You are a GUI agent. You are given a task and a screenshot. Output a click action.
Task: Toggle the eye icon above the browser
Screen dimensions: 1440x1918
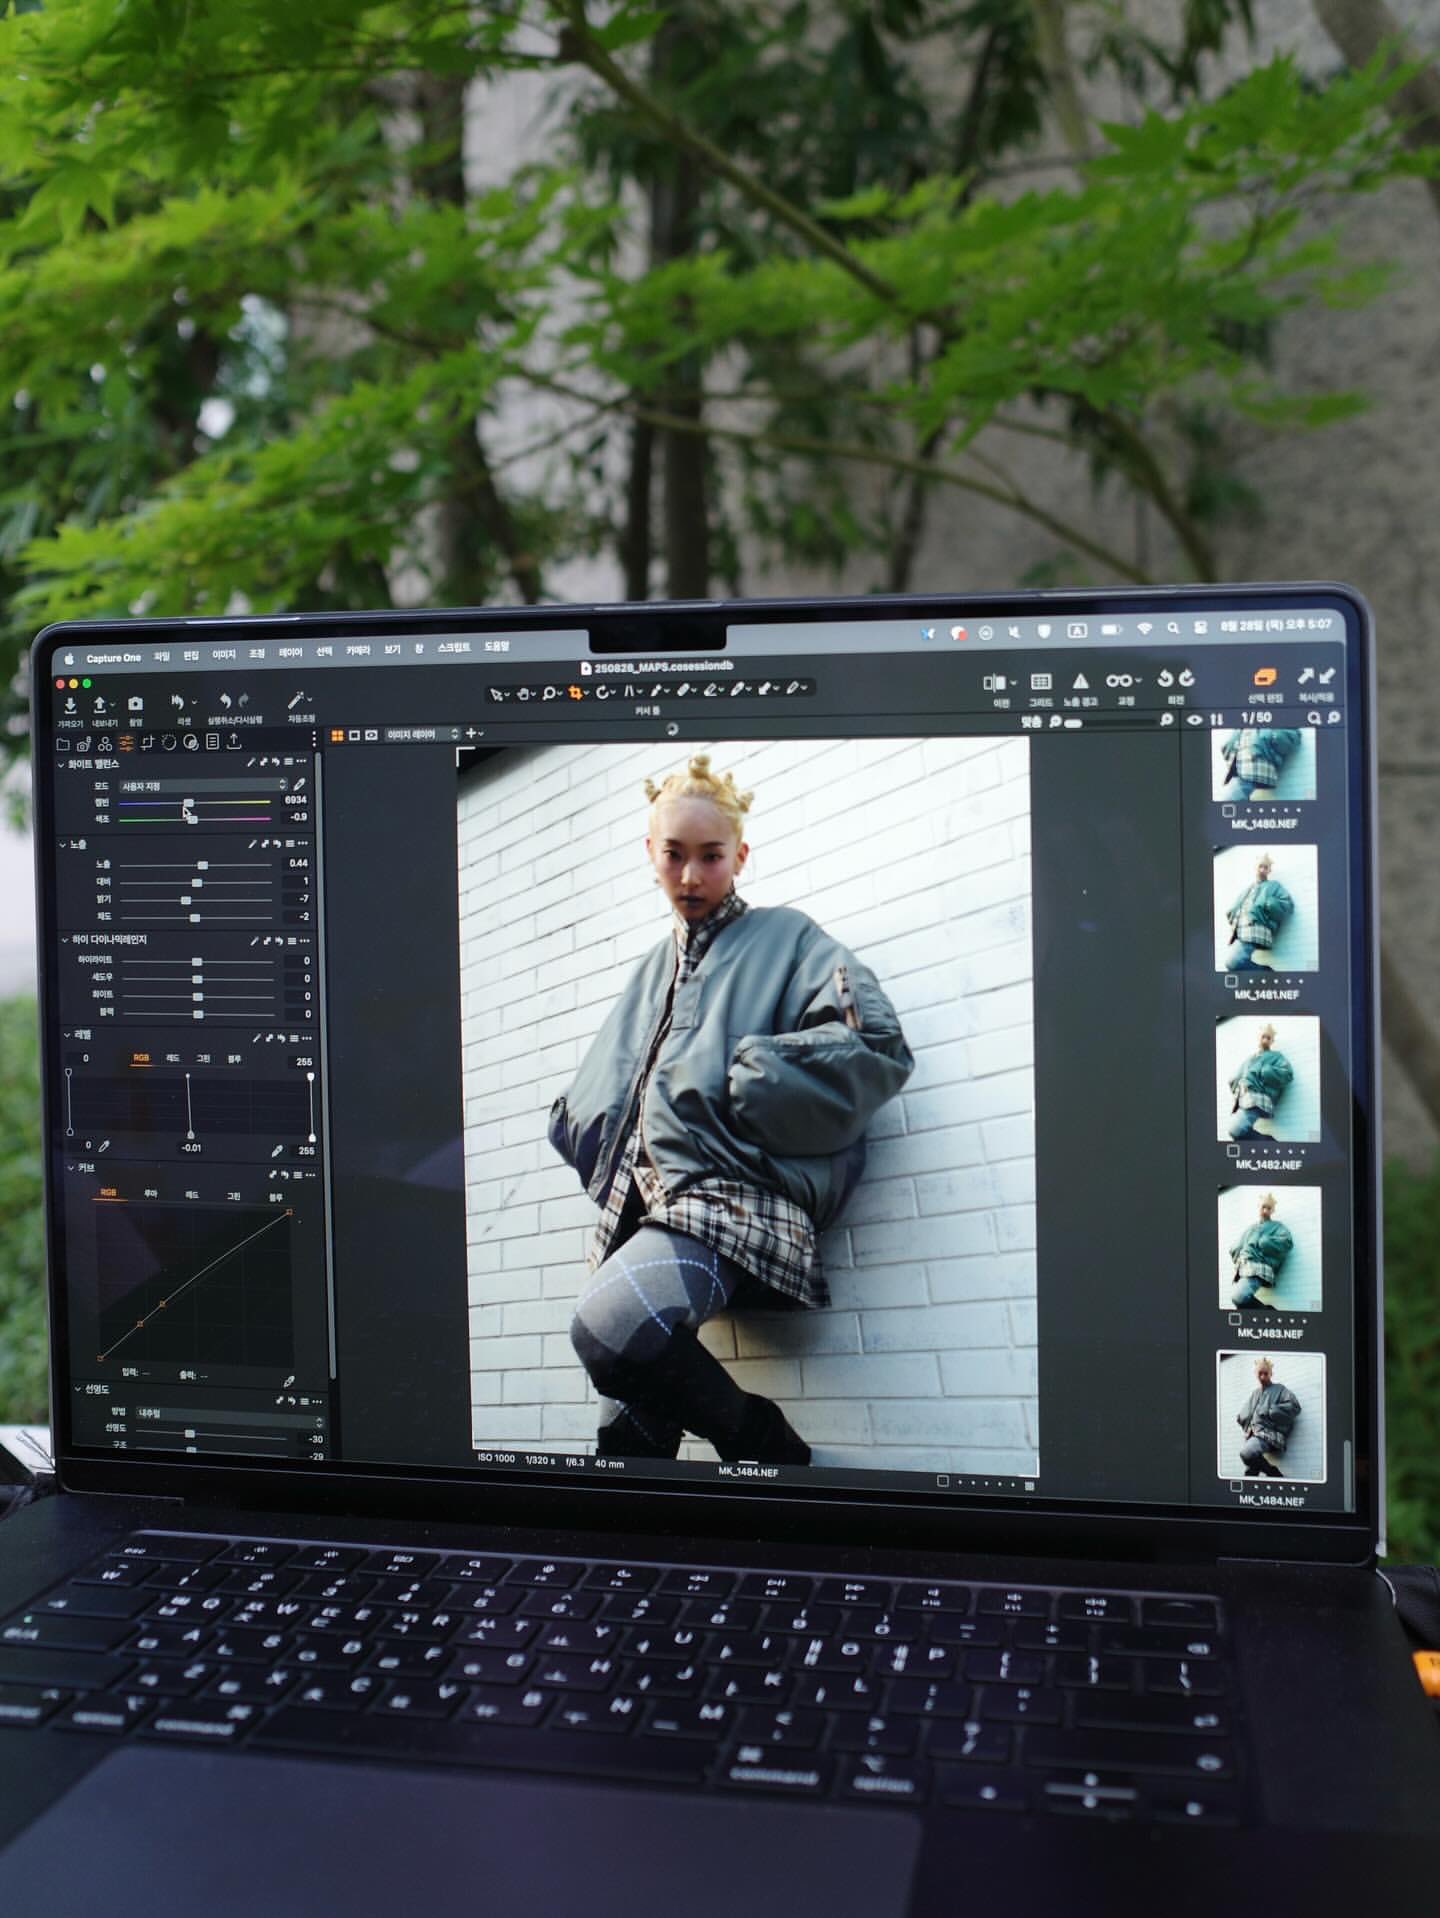click(1194, 719)
